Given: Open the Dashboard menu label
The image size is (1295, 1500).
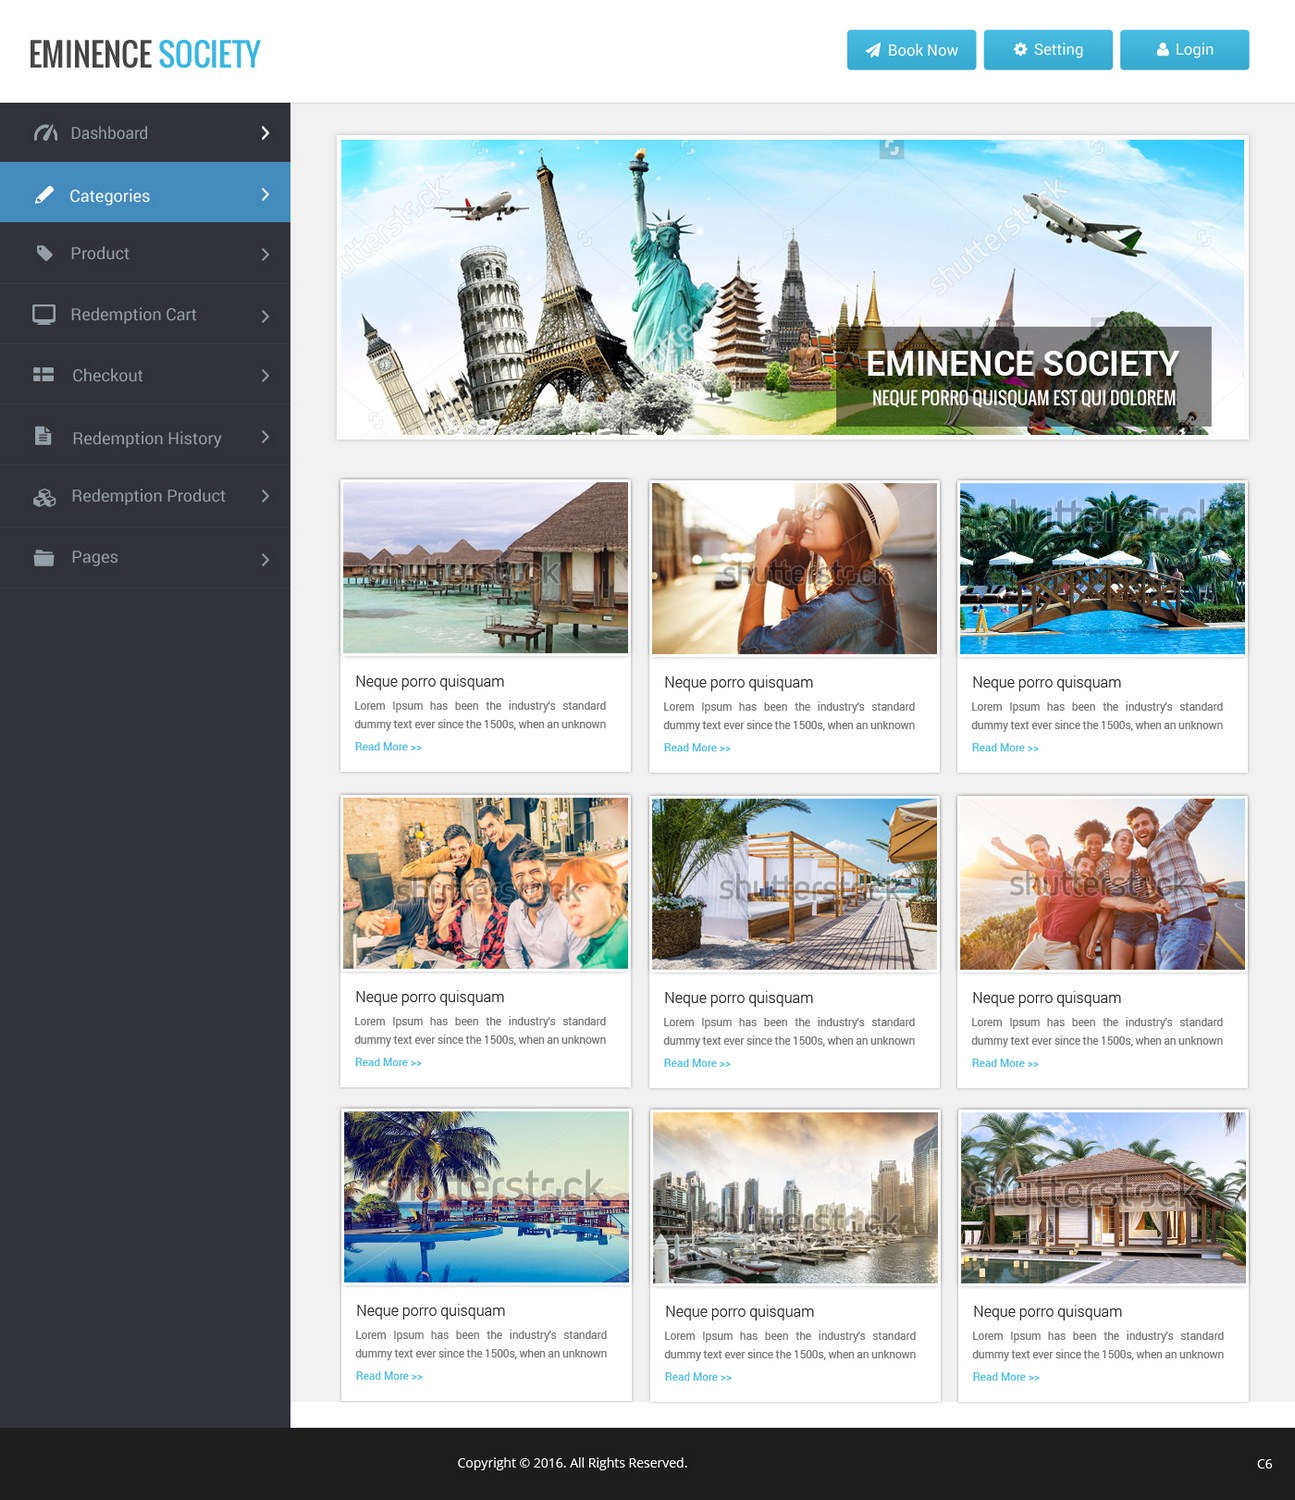Looking at the screenshot, I should pyautogui.click(x=109, y=133).
